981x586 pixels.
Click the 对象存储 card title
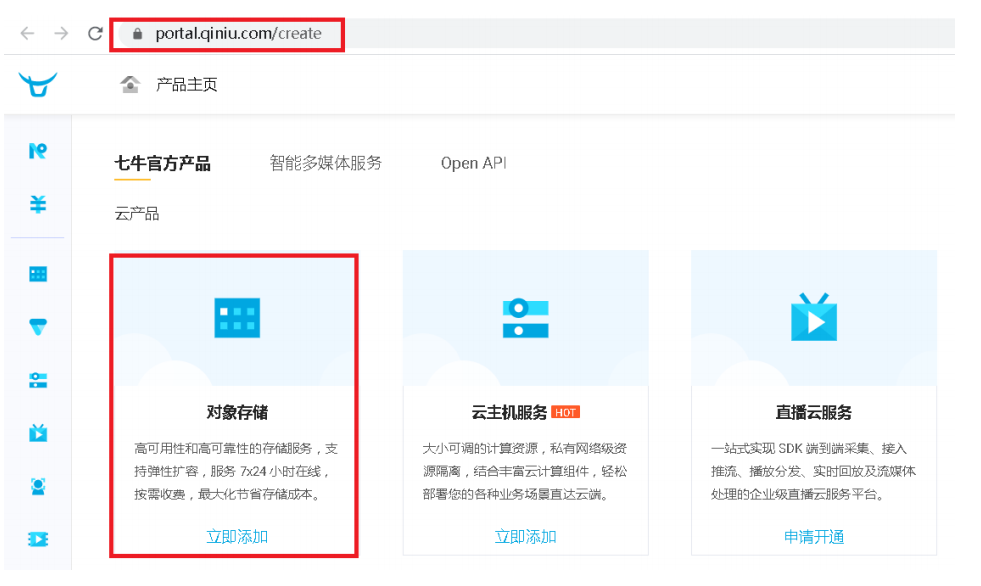pyautogui.click(x=237, y=413)
